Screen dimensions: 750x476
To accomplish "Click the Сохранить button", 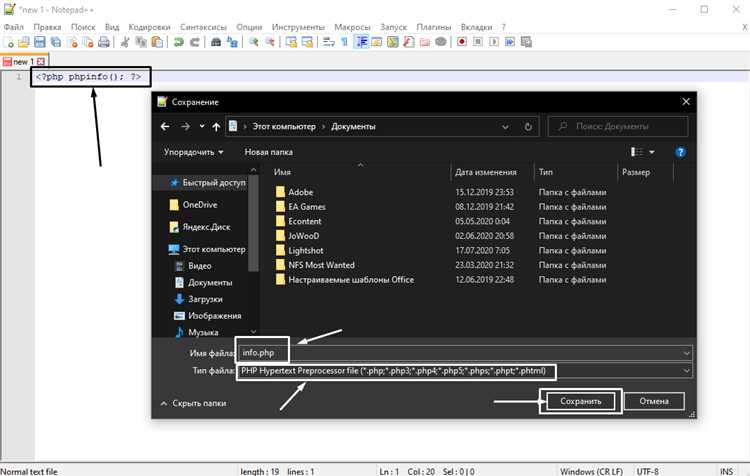I will (581, 401).
